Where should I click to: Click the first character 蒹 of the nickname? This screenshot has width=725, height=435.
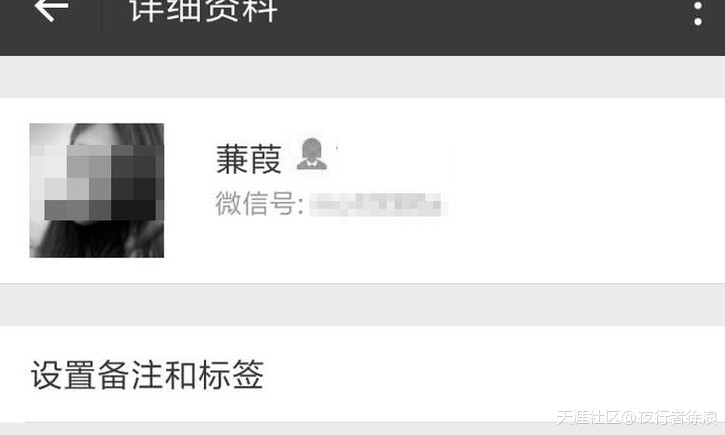click(x=232, y=159)
